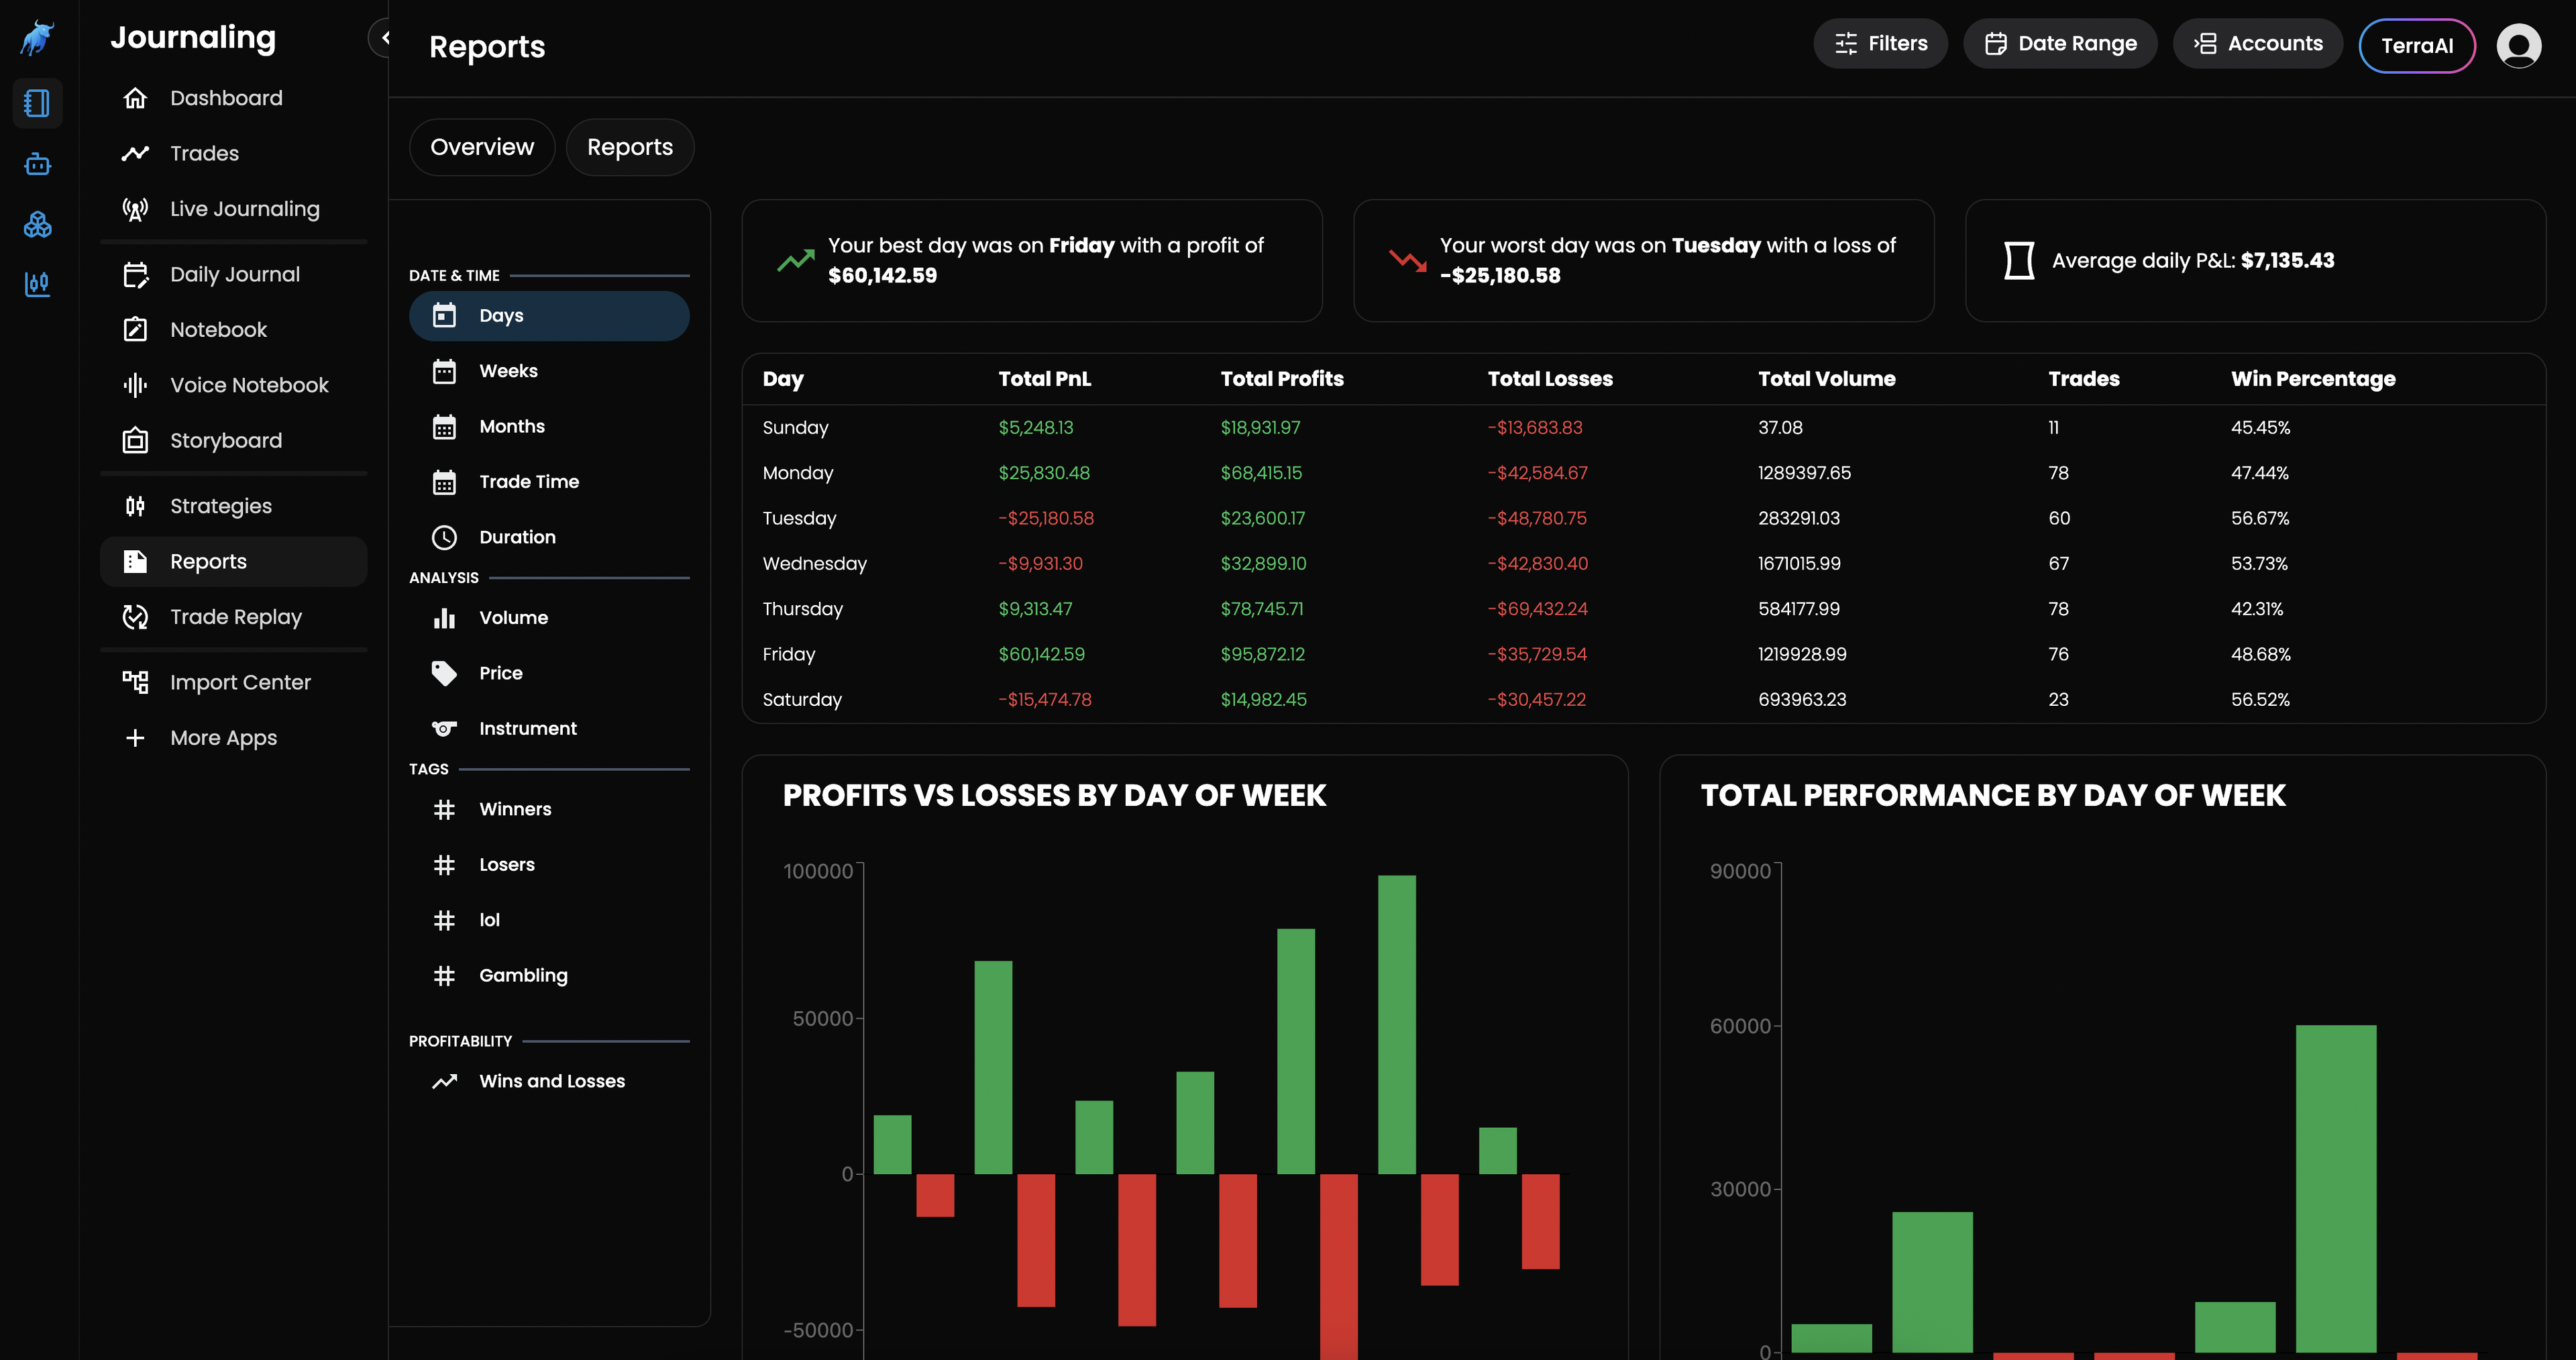
Task: Open the user profile avatar
Action: 2518,45
